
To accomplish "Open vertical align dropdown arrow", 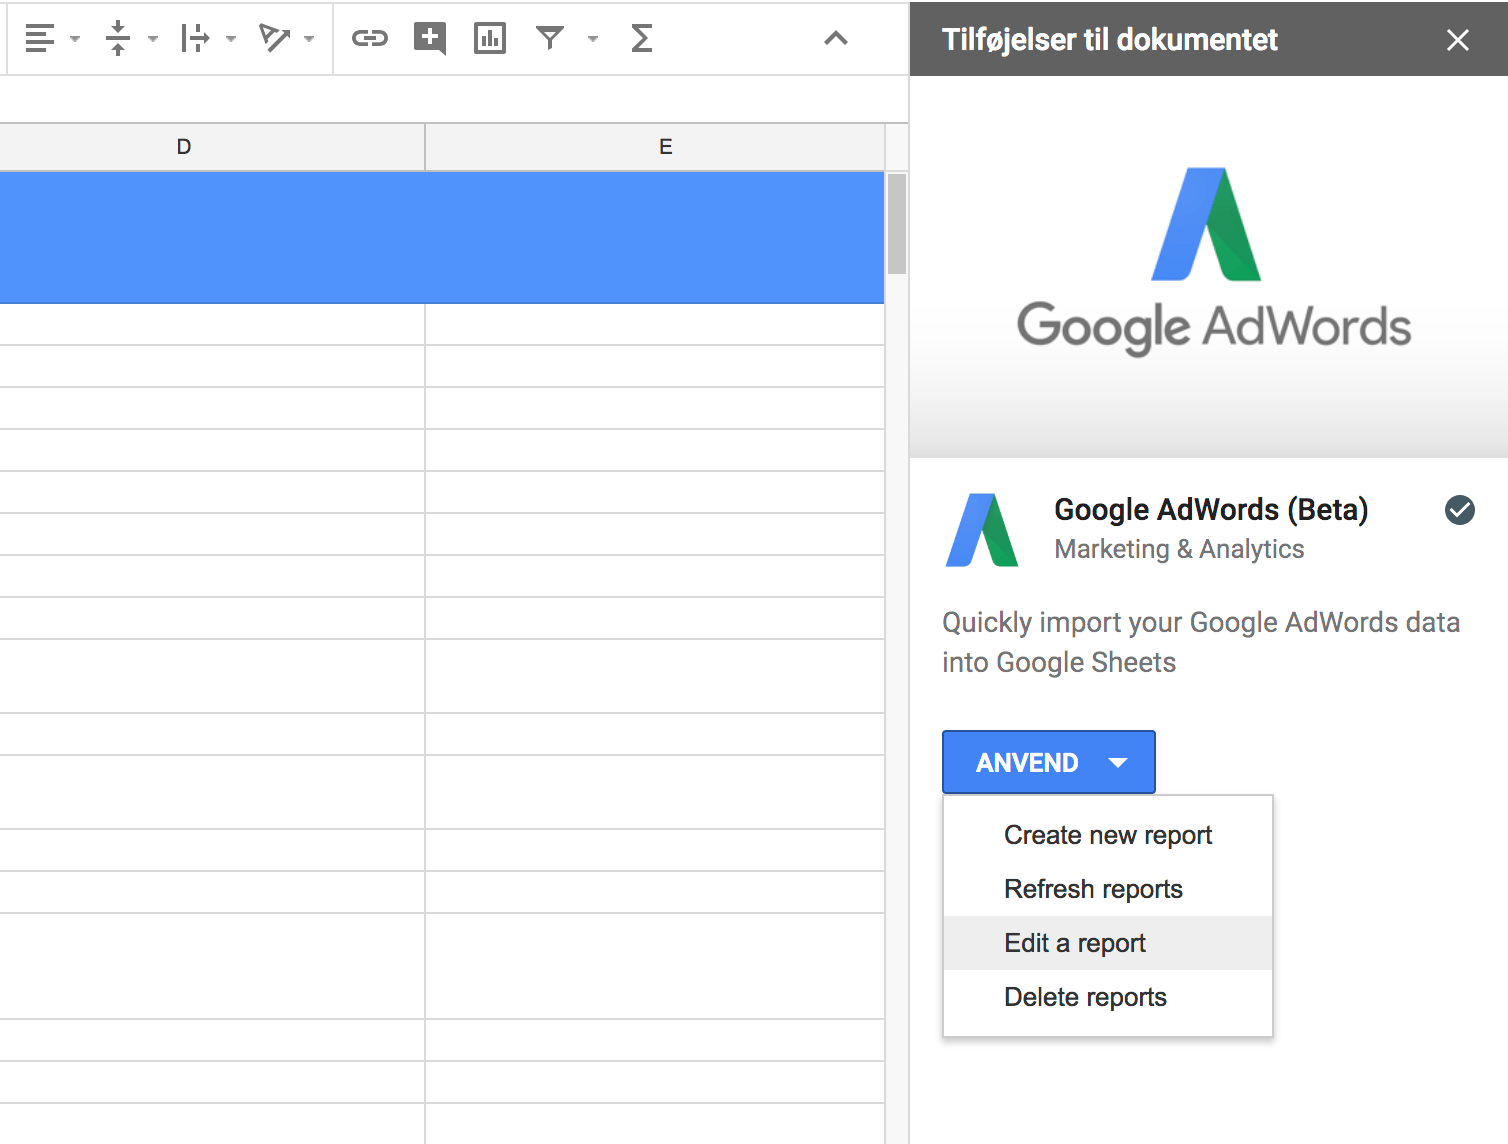I will pyautogui.click(x=153, y=40).
